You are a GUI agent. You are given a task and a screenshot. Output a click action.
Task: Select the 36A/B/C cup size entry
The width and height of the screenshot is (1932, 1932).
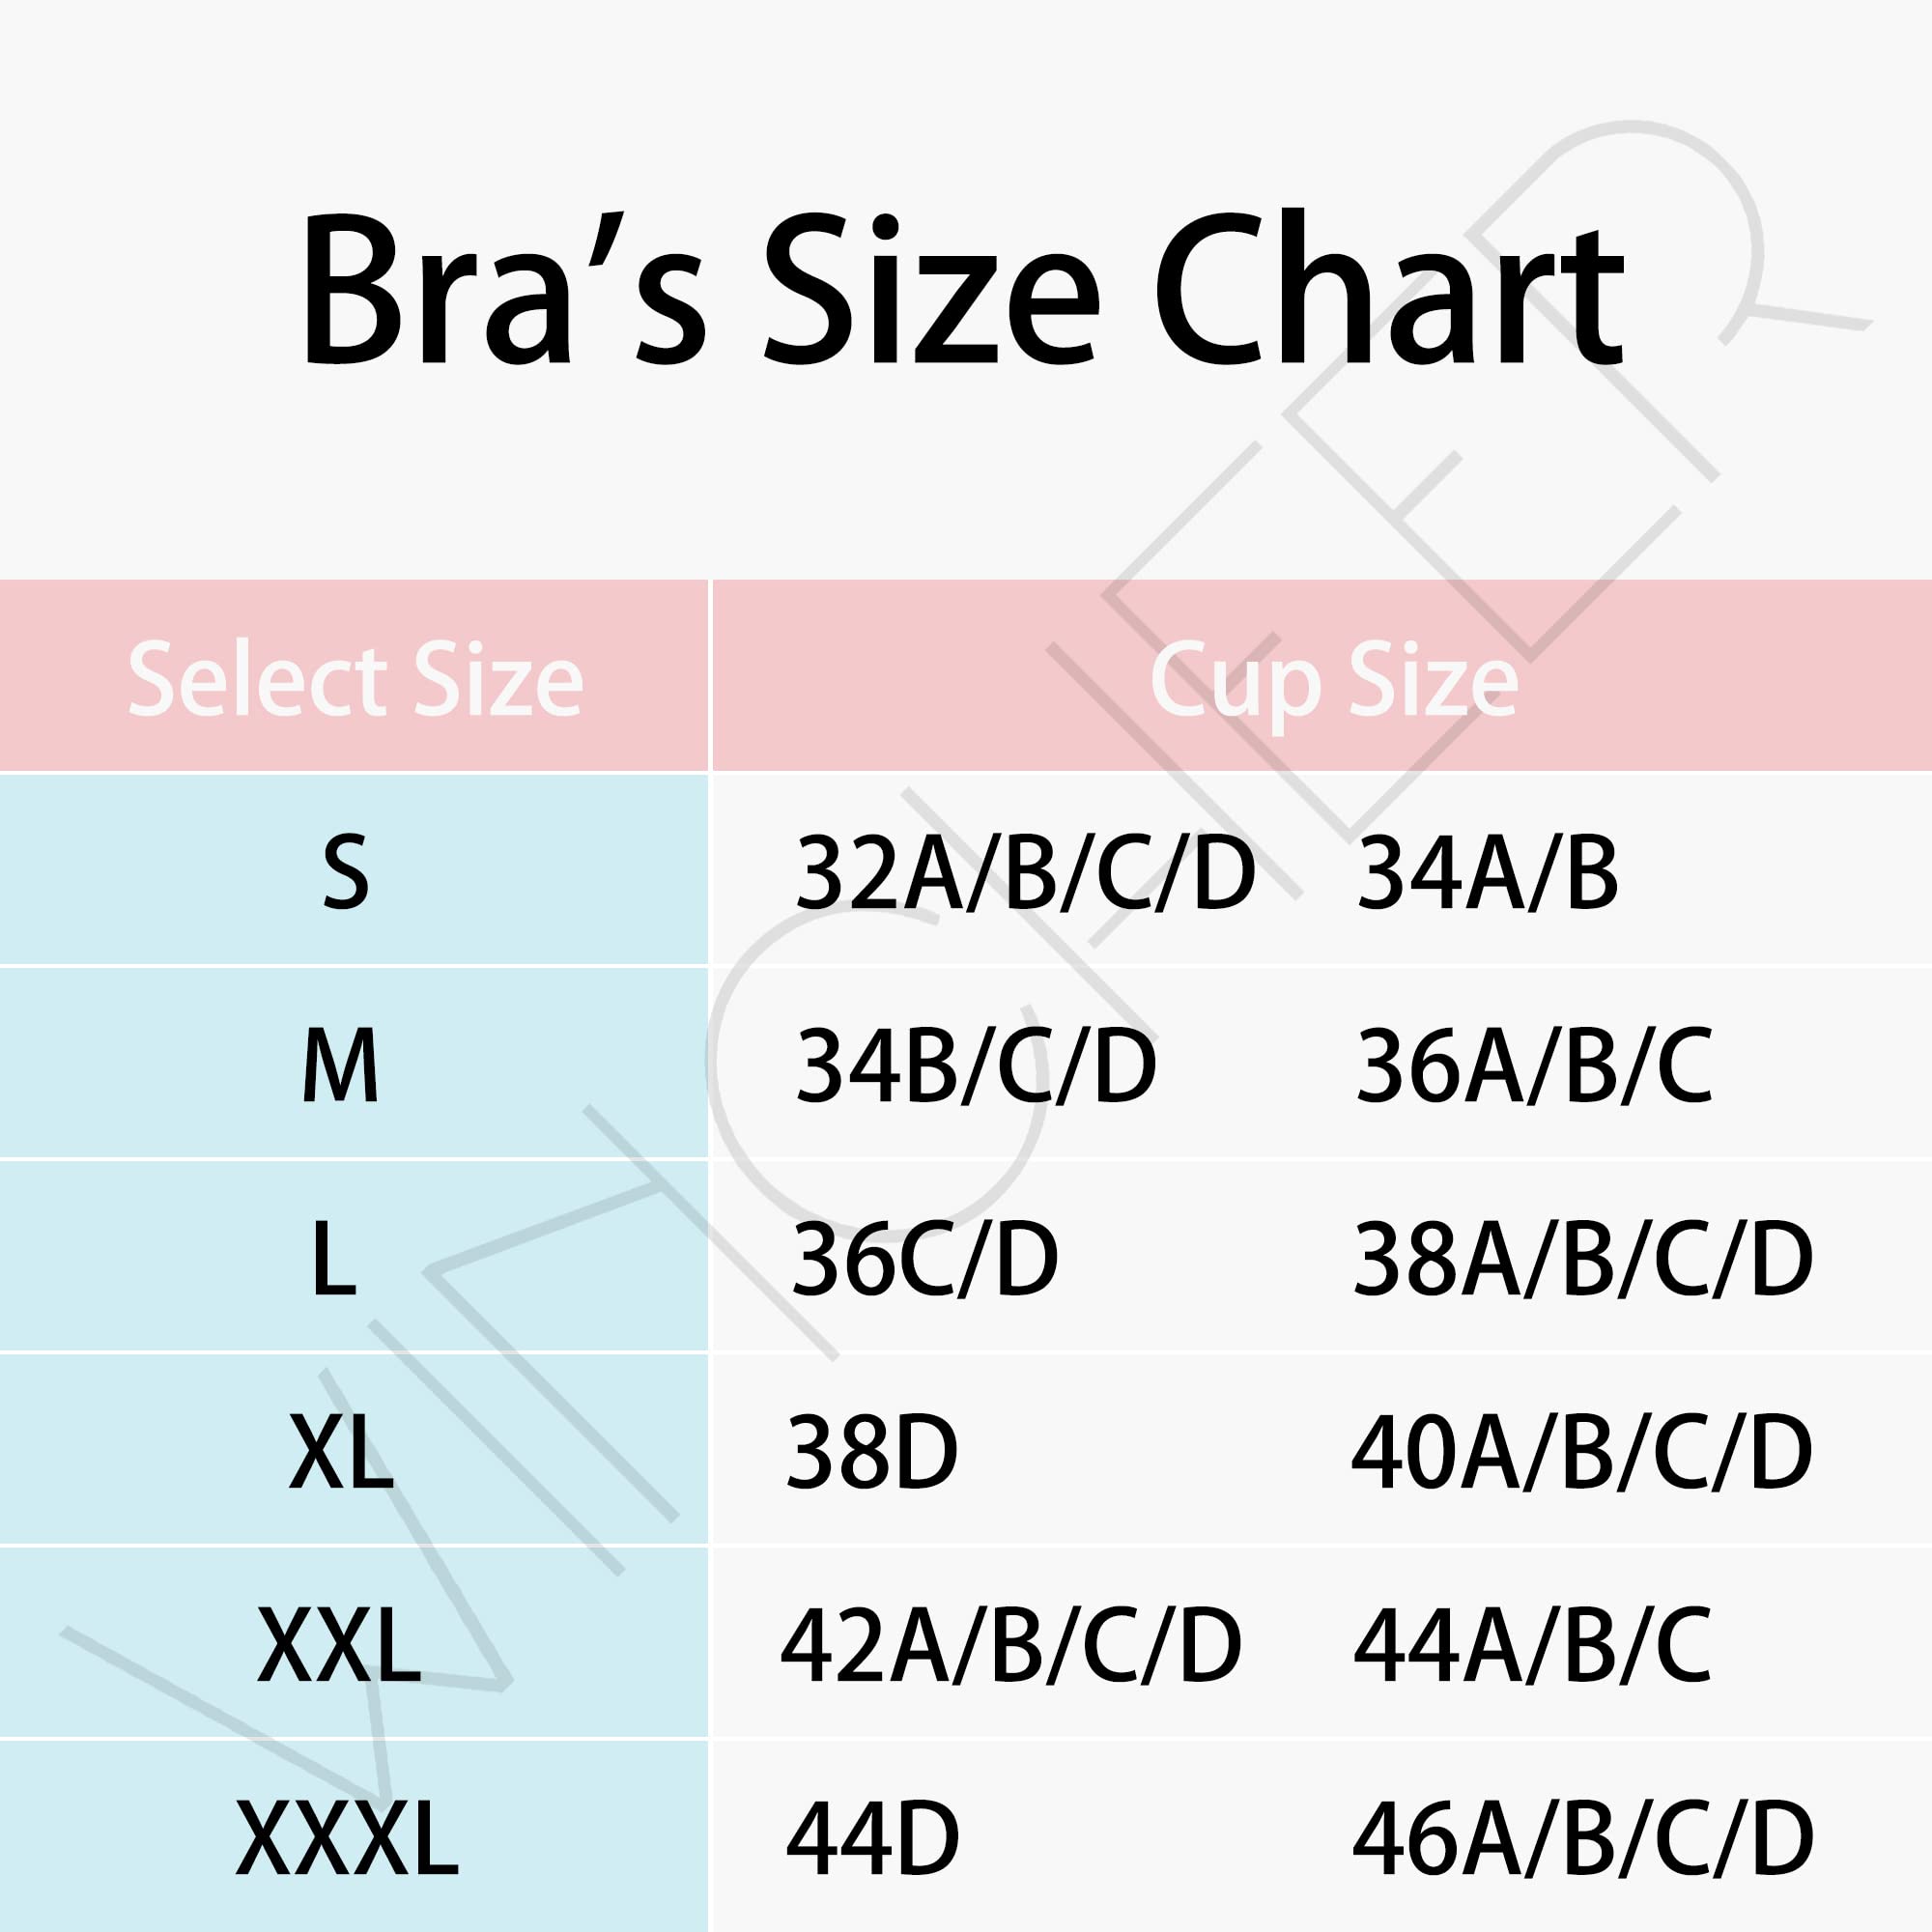click(1533, 1067)
